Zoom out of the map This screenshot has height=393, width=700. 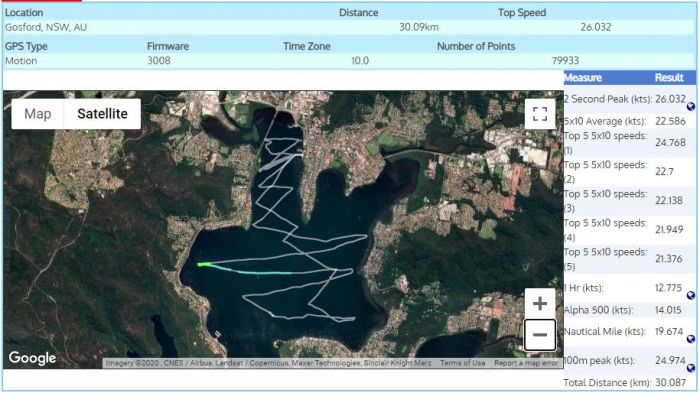[540, 334]
